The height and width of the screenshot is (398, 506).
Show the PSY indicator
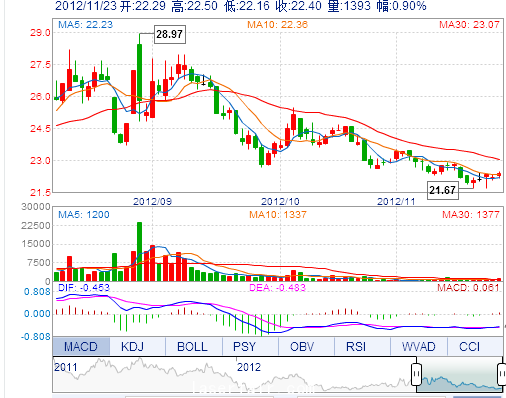pyautogui.click(x=244, y=347)
